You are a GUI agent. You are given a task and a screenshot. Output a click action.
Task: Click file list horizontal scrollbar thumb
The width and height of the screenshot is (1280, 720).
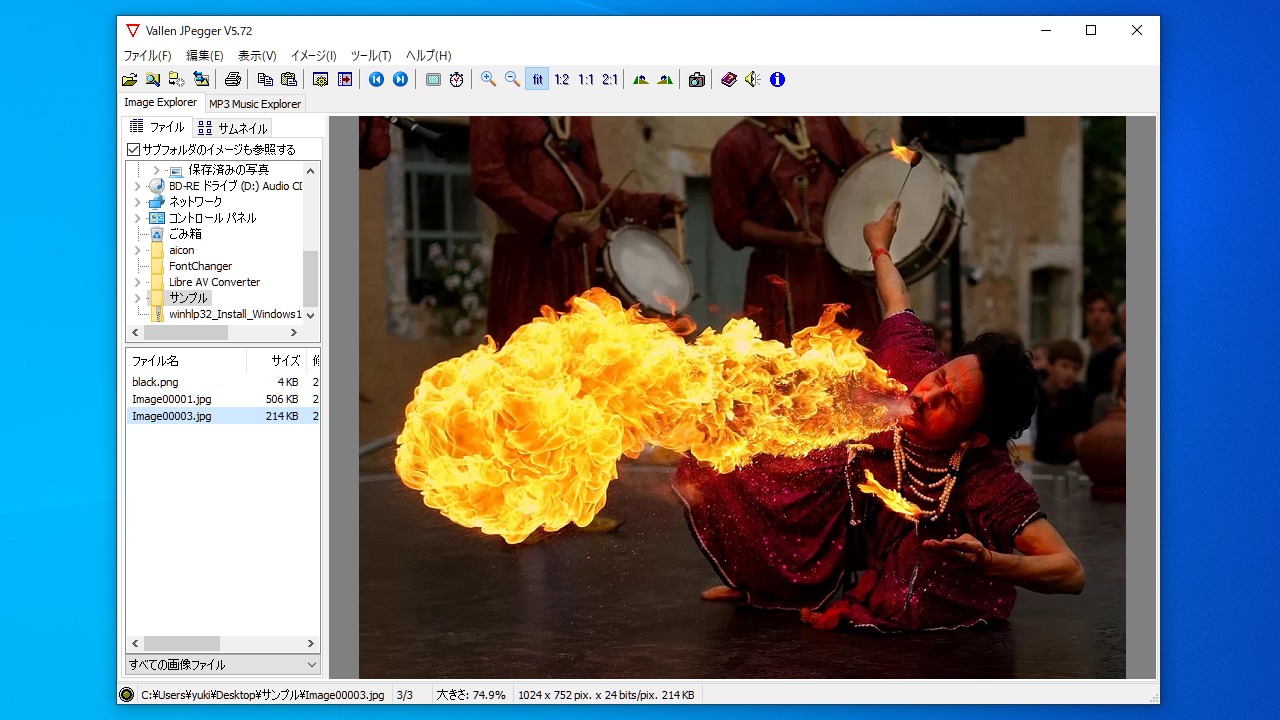[x=181, y=644]
